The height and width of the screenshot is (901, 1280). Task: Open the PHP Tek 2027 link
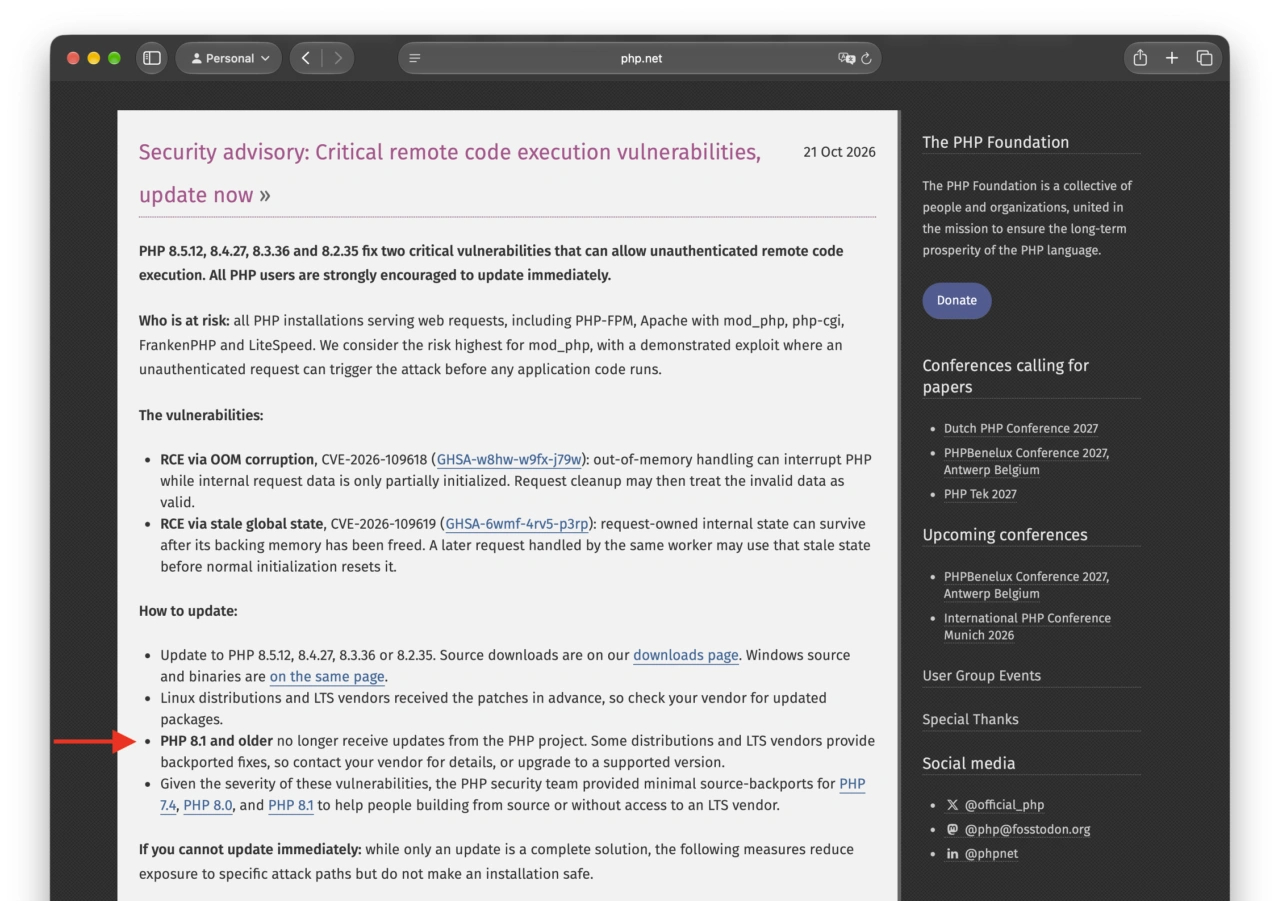(980, 494)
